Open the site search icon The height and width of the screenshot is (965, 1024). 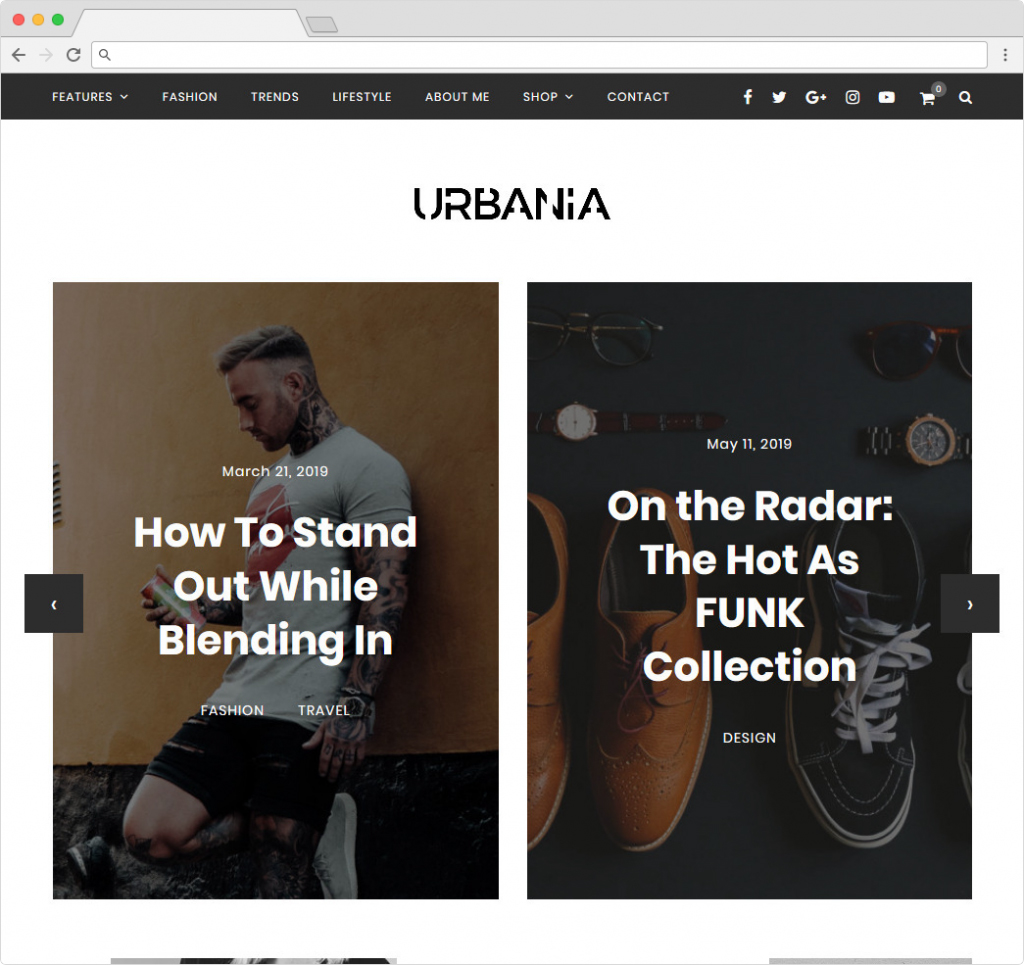[965, 97]
